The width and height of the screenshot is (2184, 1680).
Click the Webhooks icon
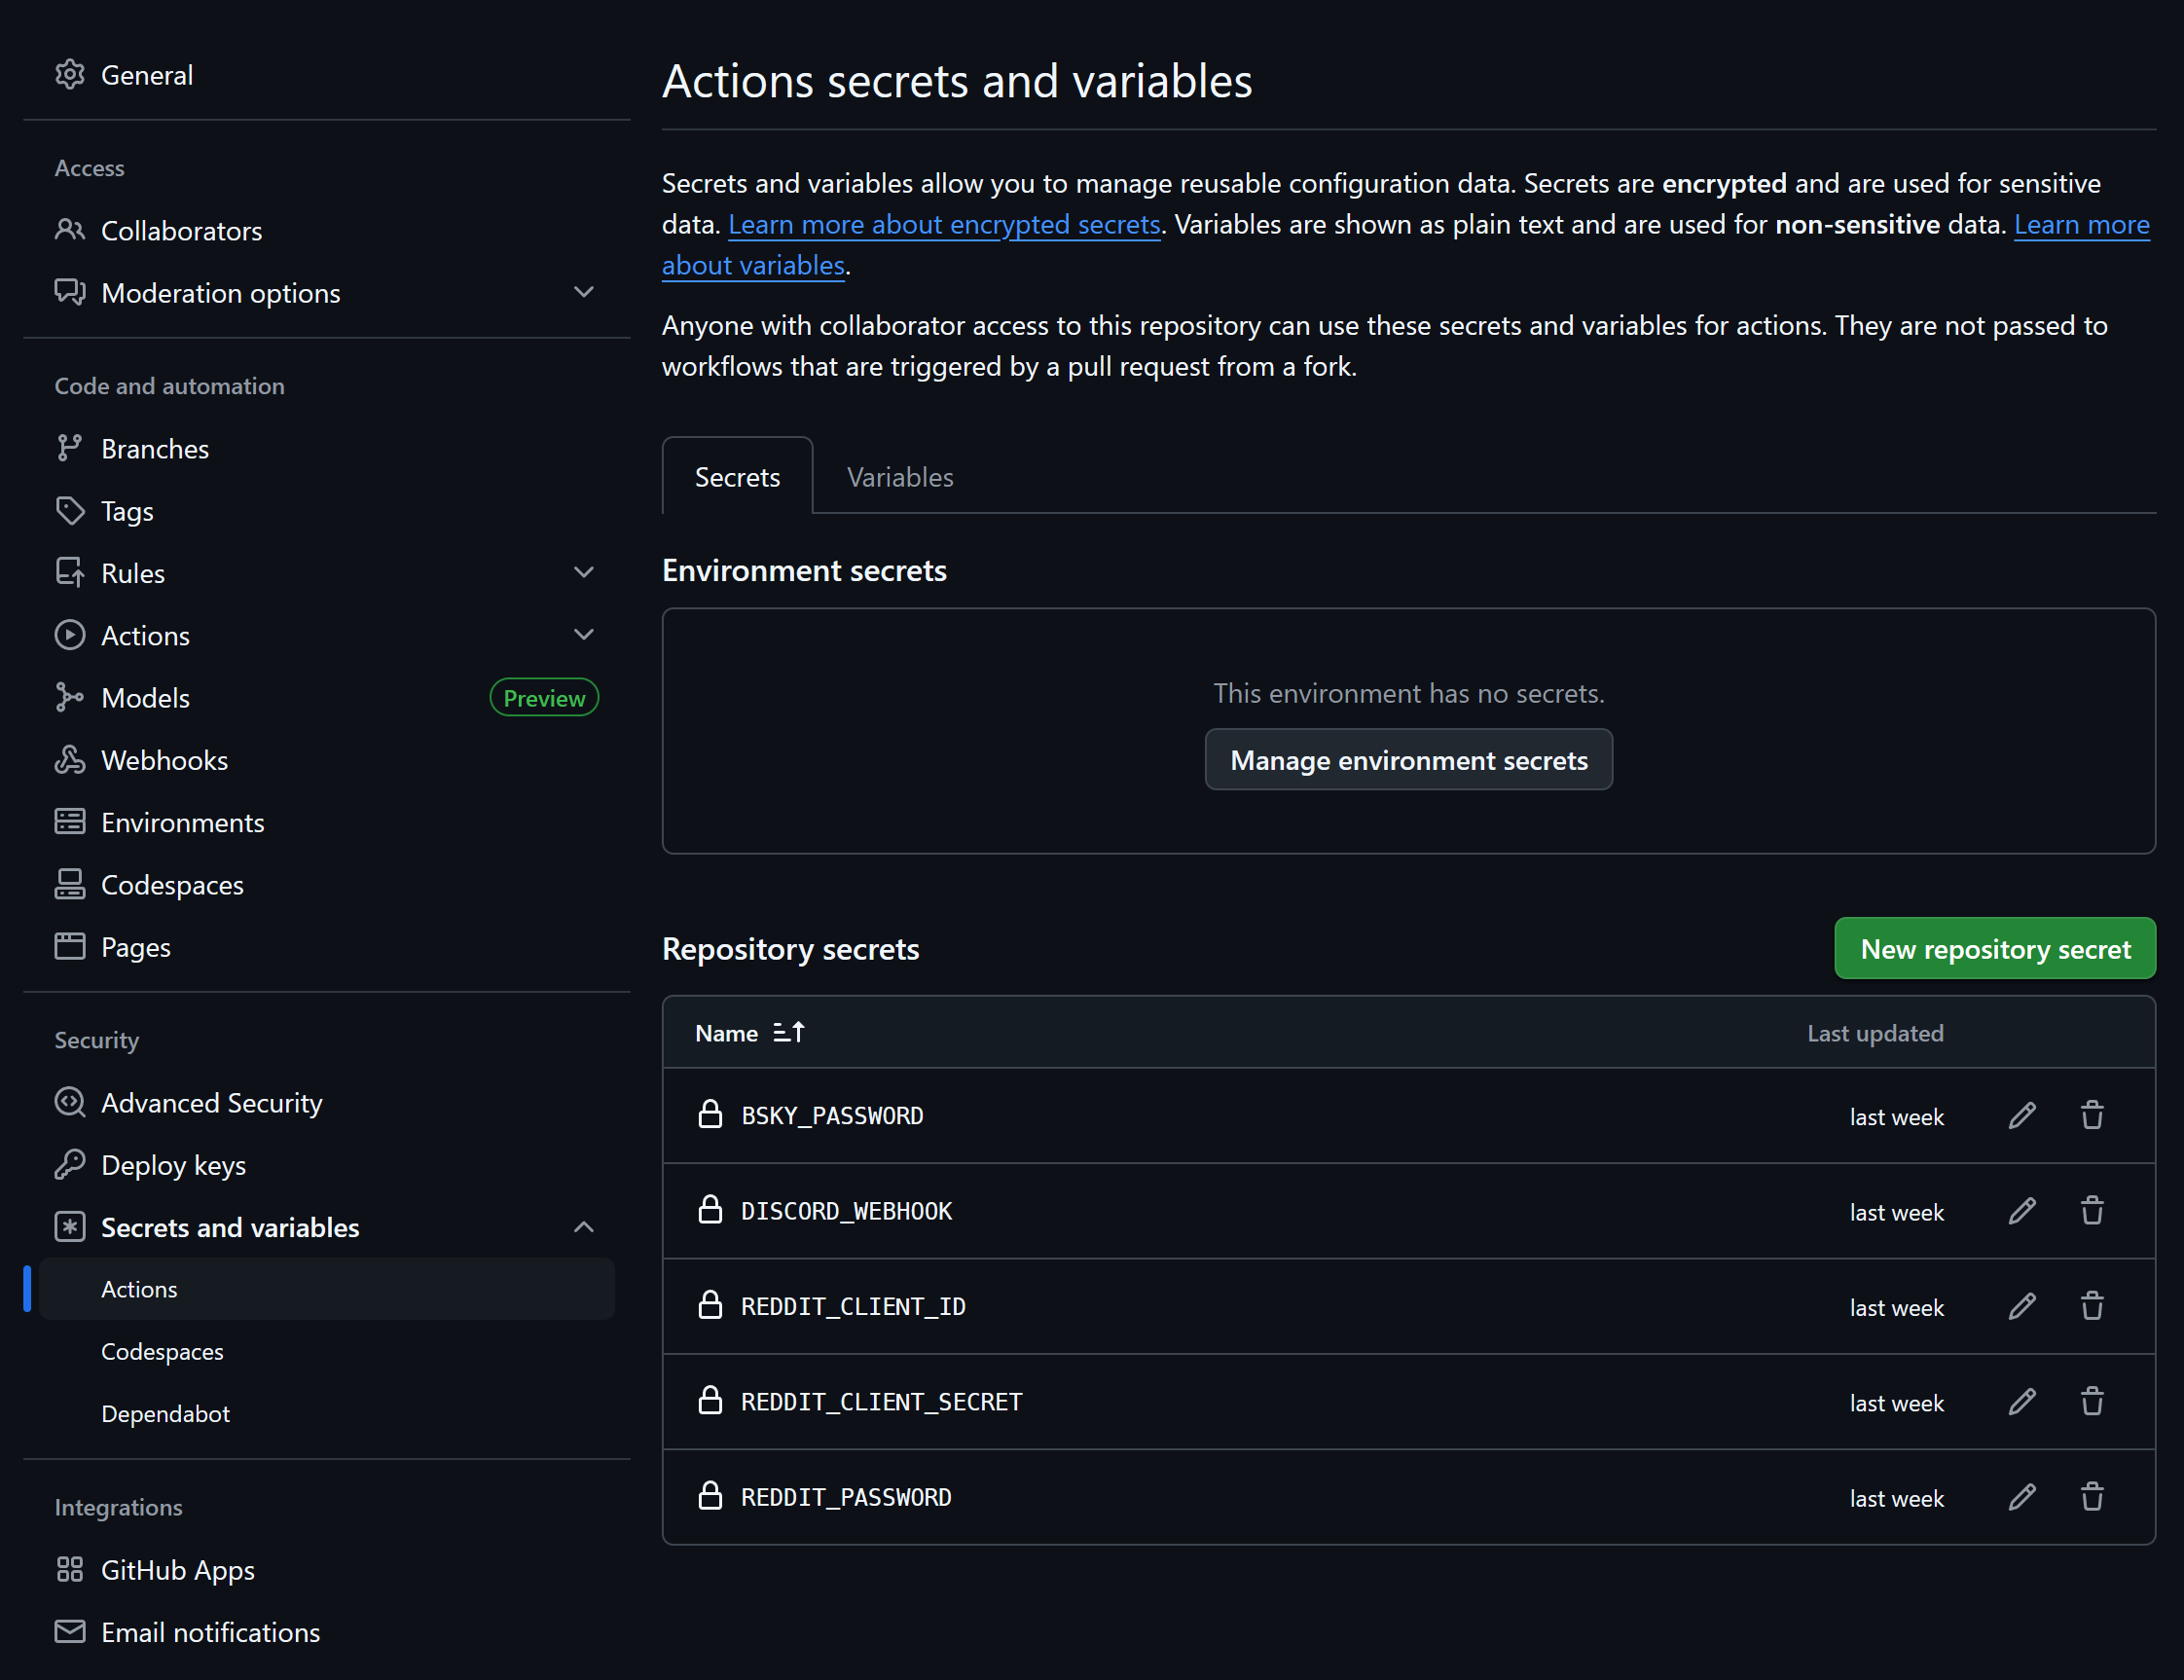coord(70,760)
